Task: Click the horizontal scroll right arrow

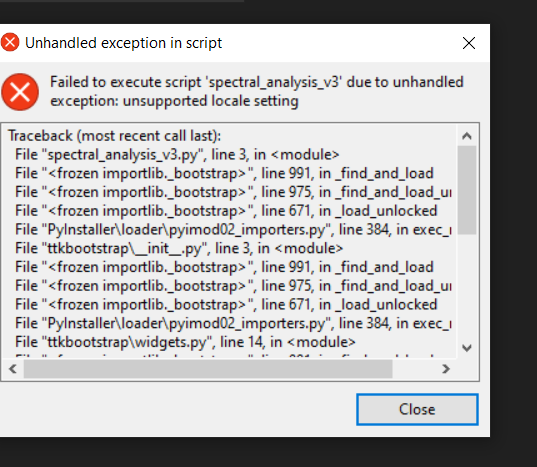Action: coord(446,369)
